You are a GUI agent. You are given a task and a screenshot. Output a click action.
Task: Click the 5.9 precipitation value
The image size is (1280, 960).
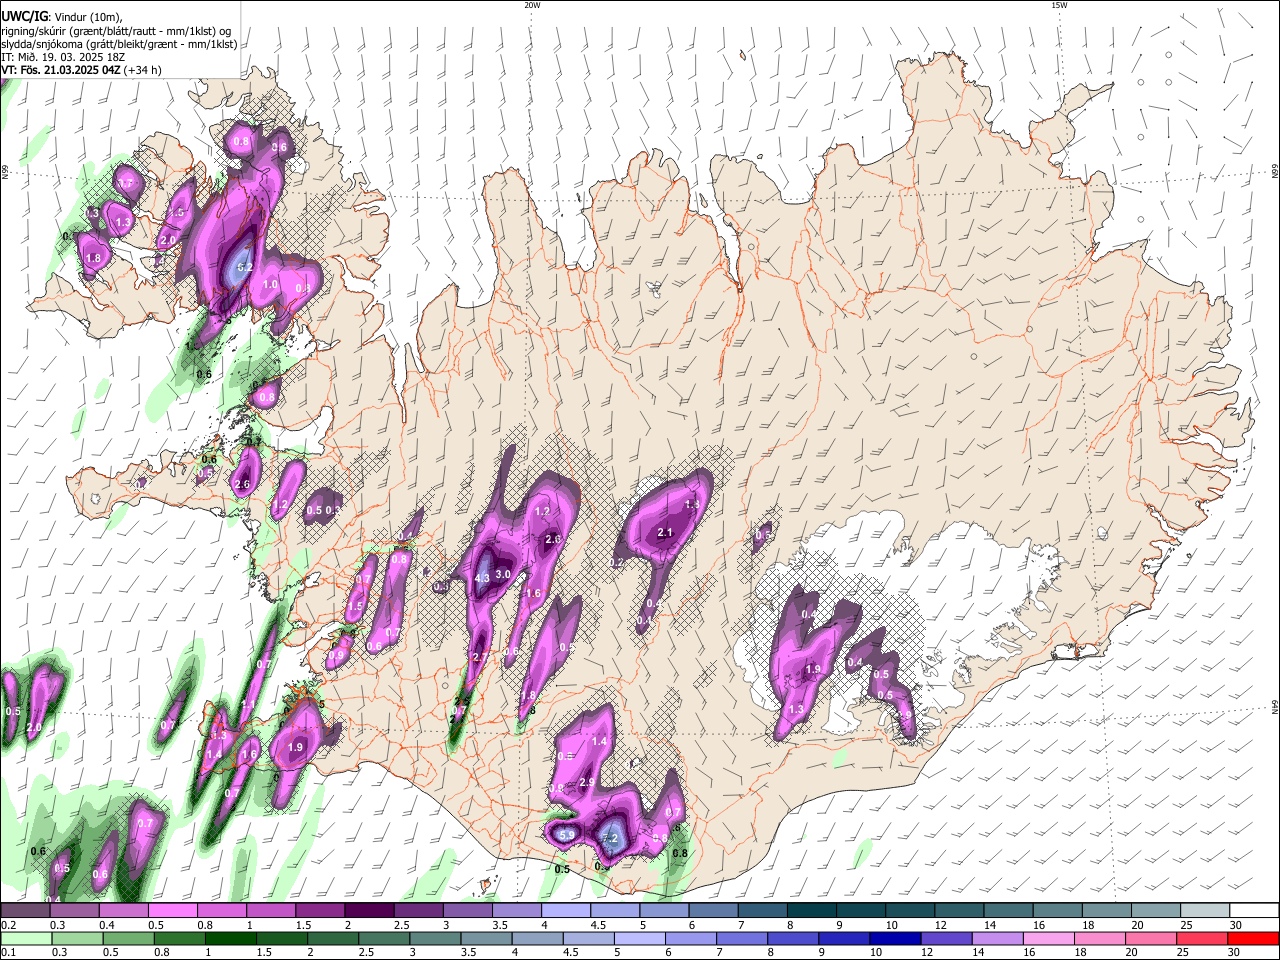point(566,835)
